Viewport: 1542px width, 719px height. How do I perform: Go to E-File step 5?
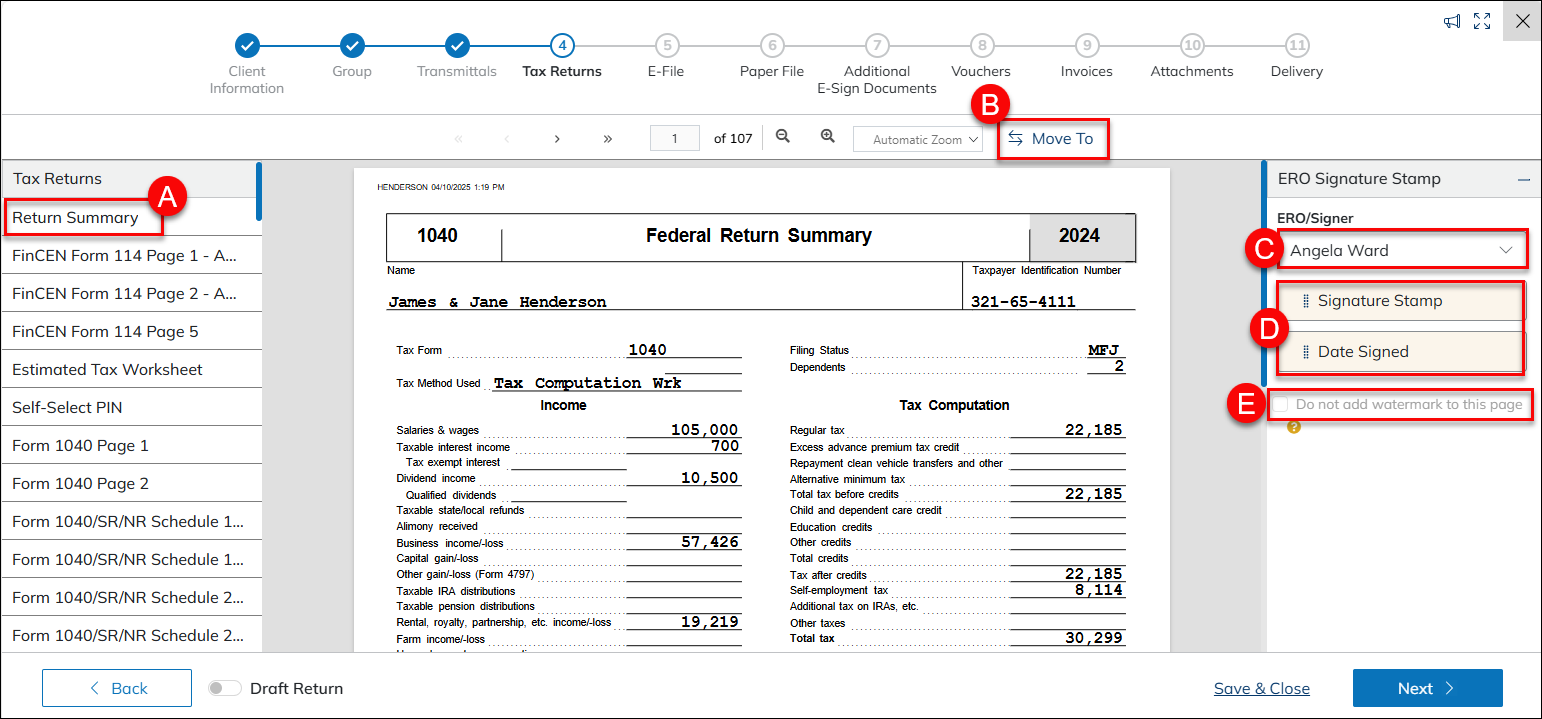click(666, 46)
